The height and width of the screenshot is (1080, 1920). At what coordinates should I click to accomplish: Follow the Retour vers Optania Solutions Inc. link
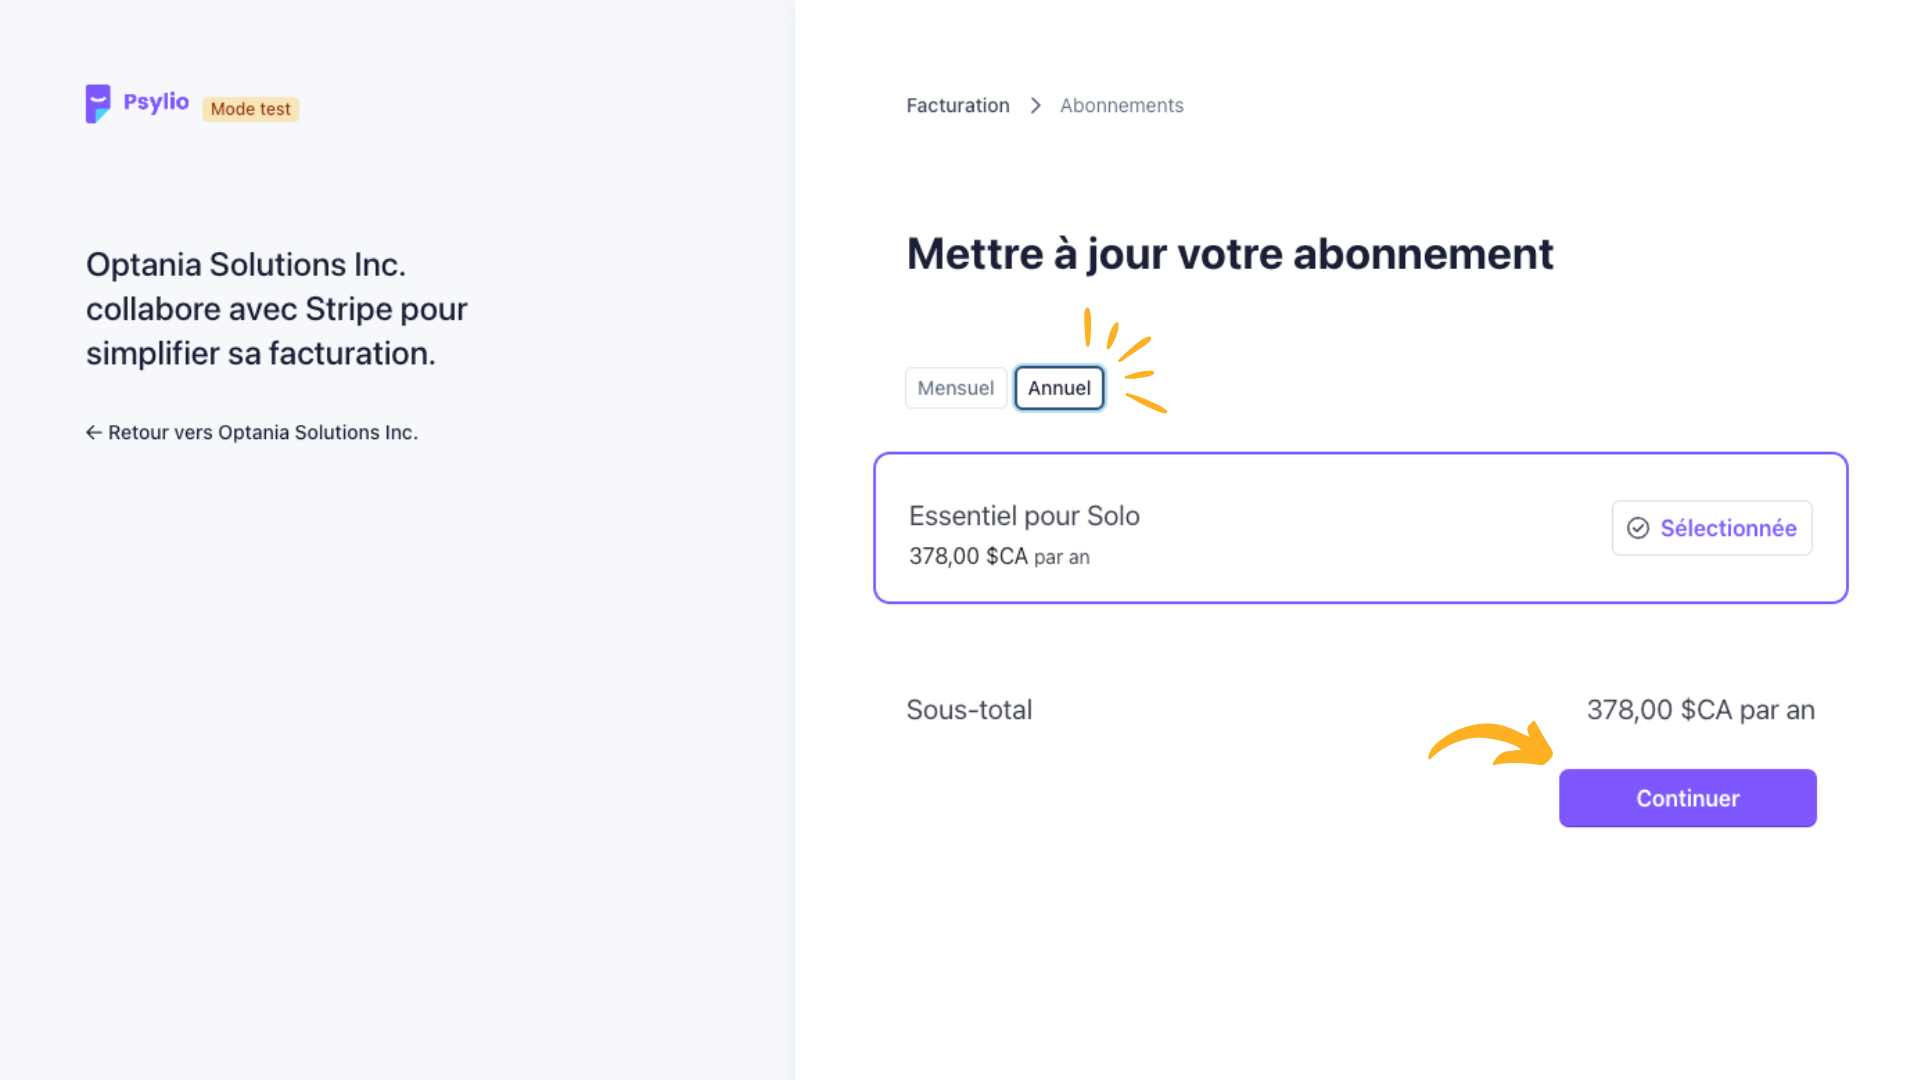(x=252, y=432)
